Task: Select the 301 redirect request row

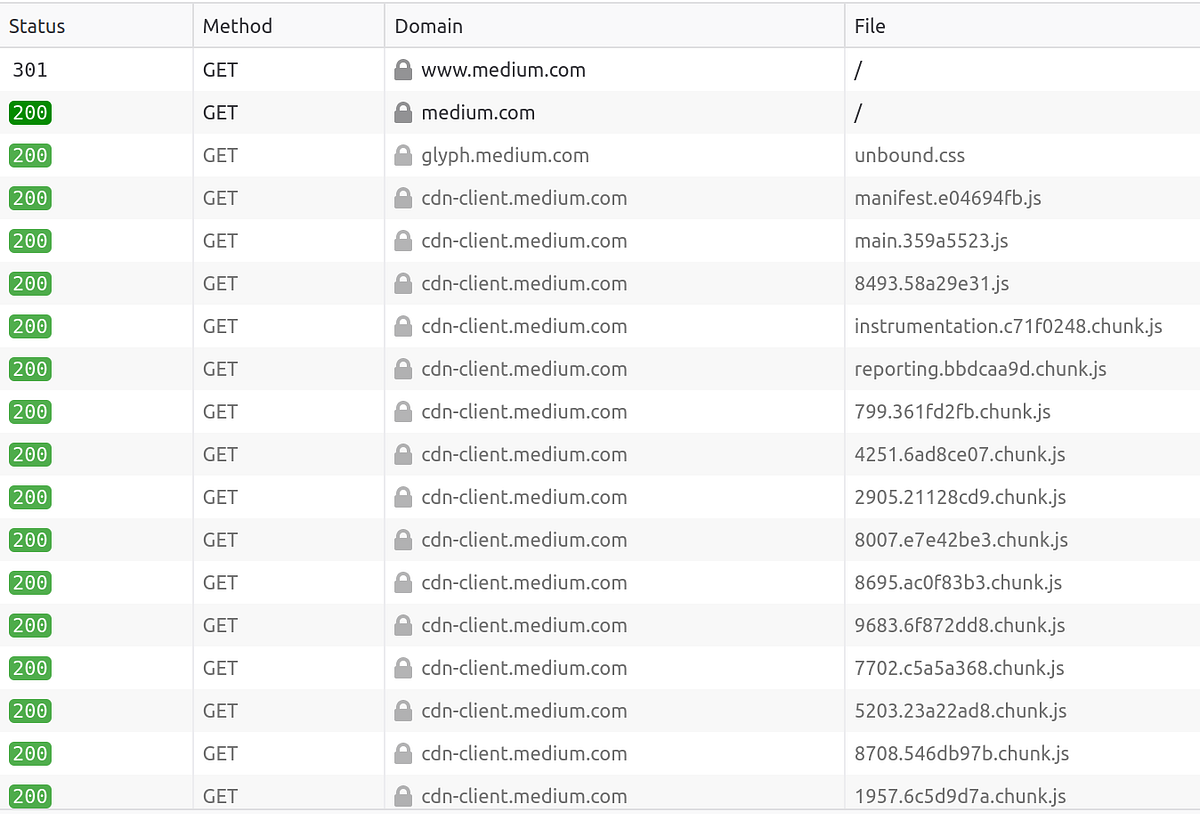Action: (x=600, y=70)
